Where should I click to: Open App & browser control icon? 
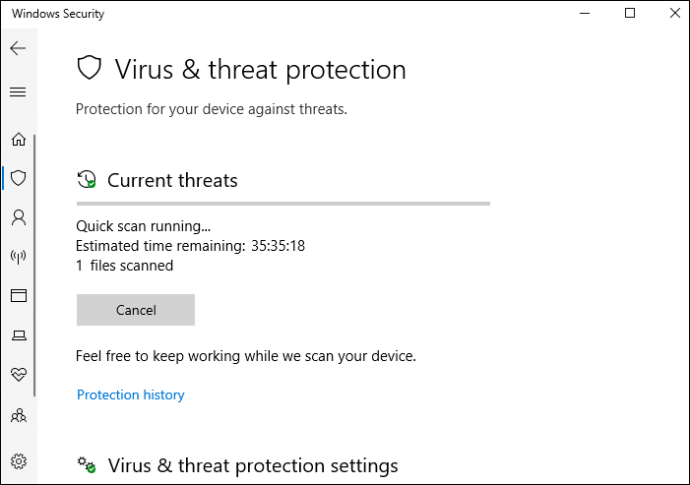tap(18, 295)
